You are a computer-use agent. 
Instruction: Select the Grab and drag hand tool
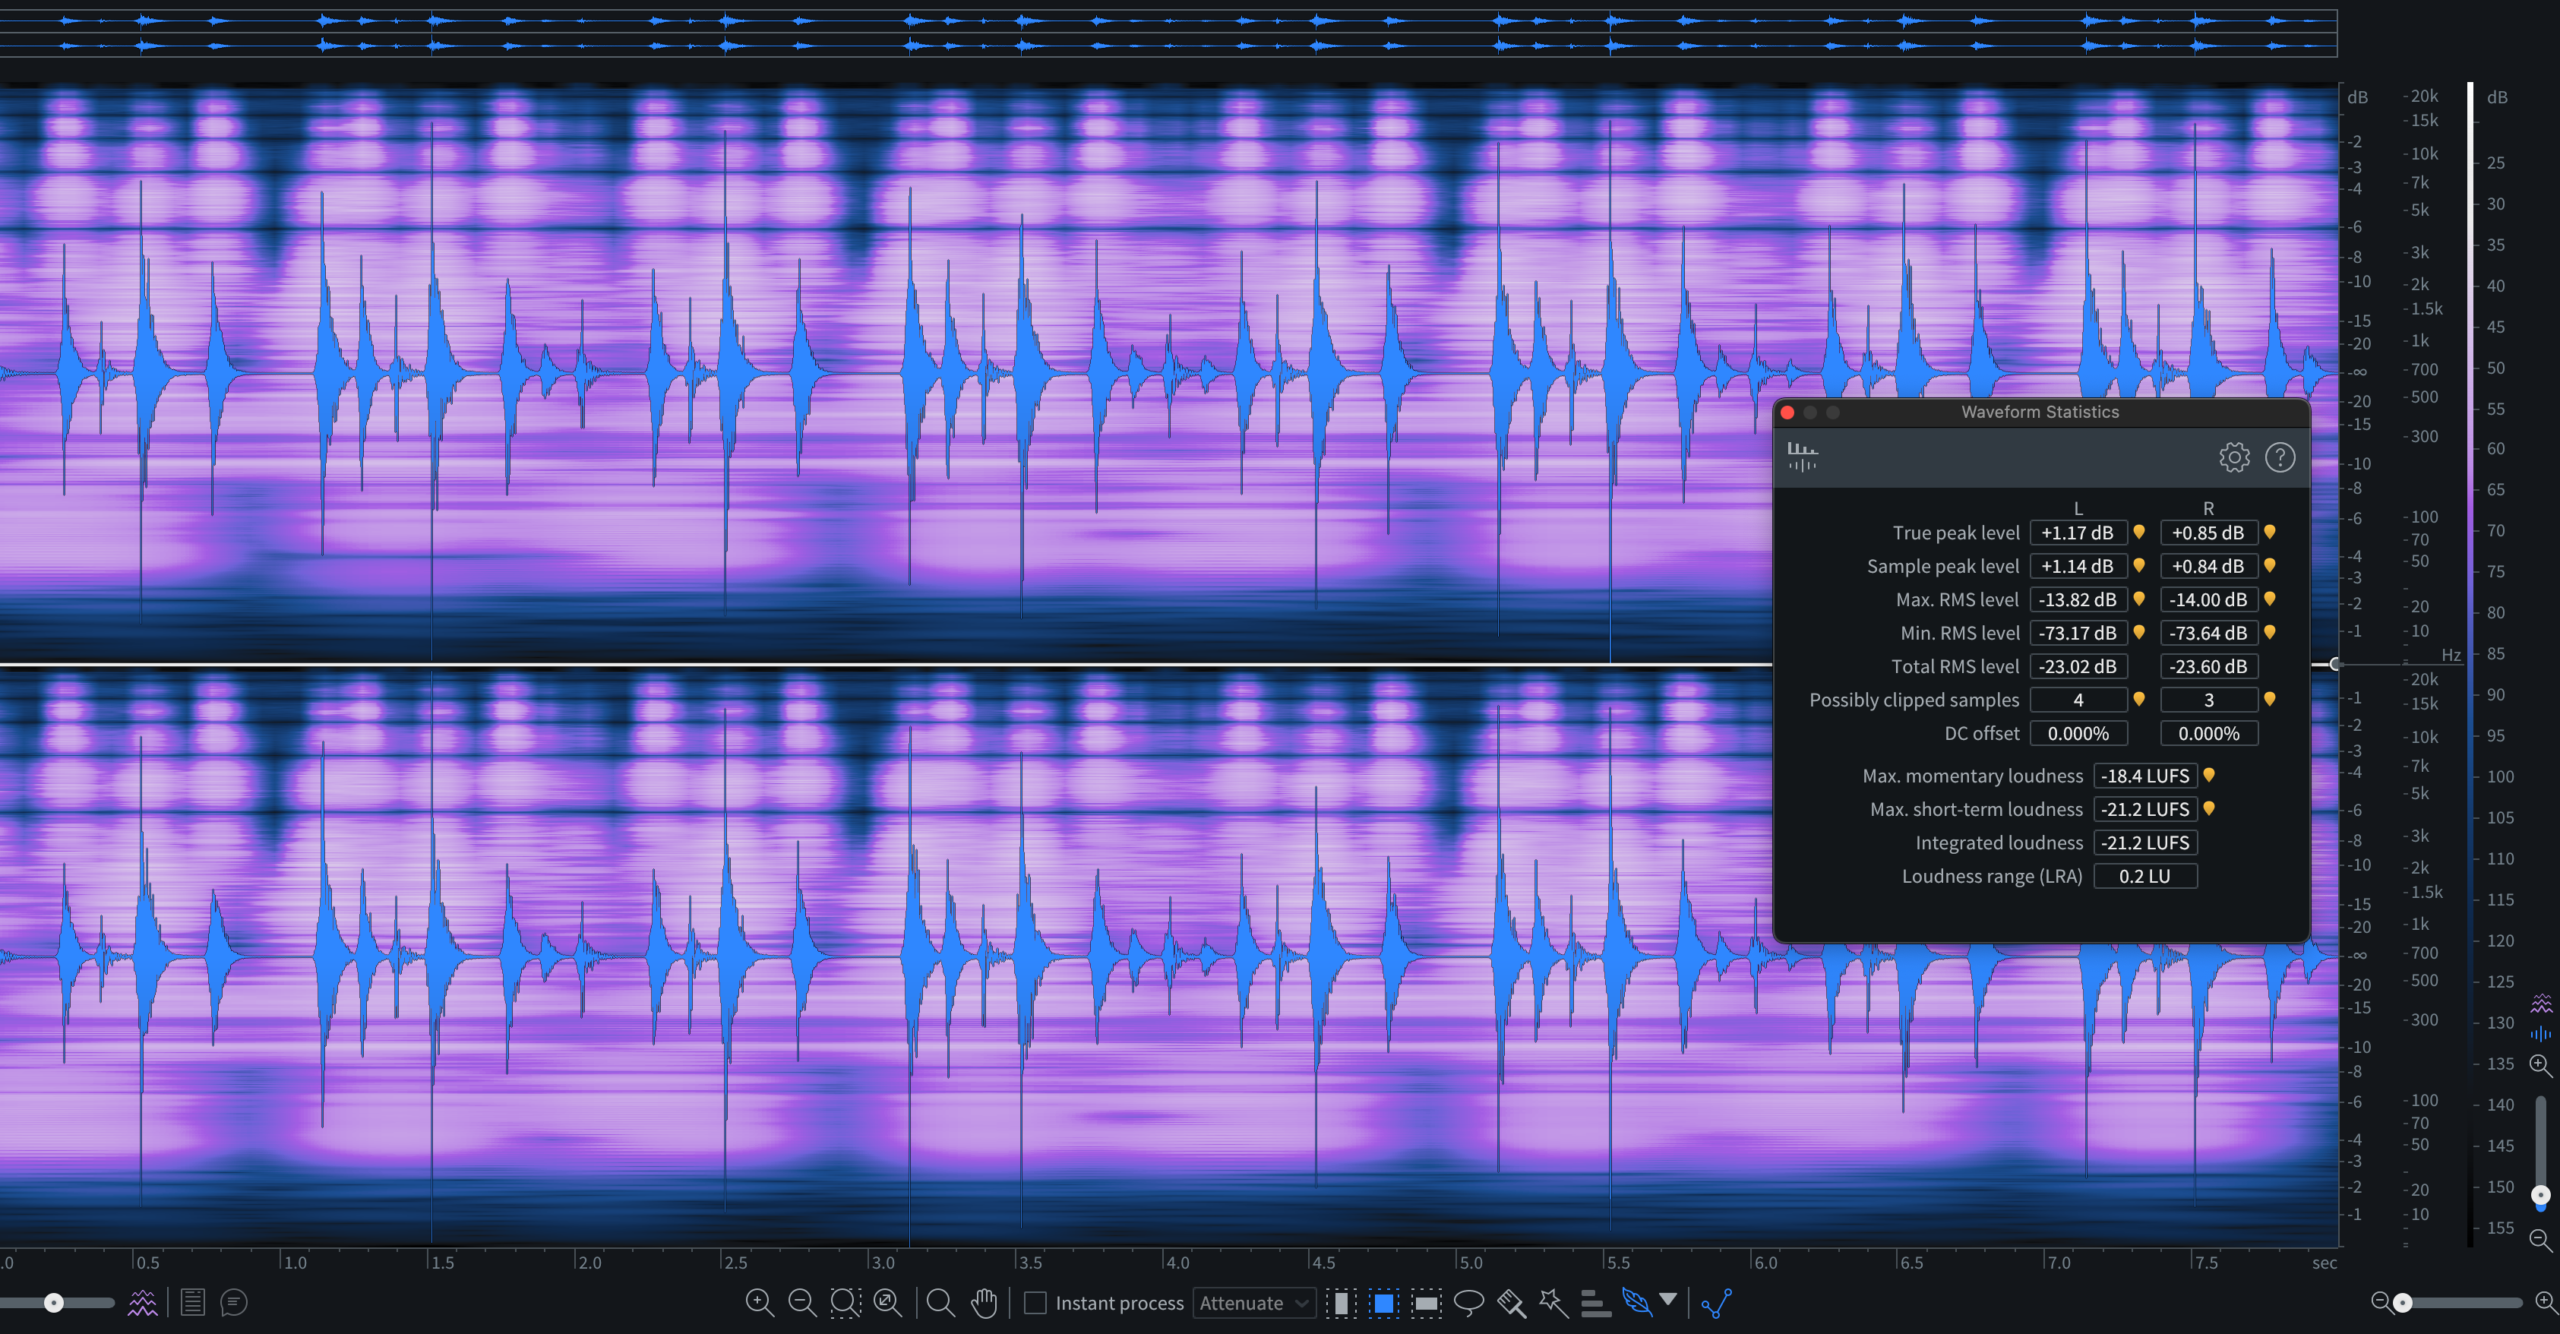coord(984,1302)
